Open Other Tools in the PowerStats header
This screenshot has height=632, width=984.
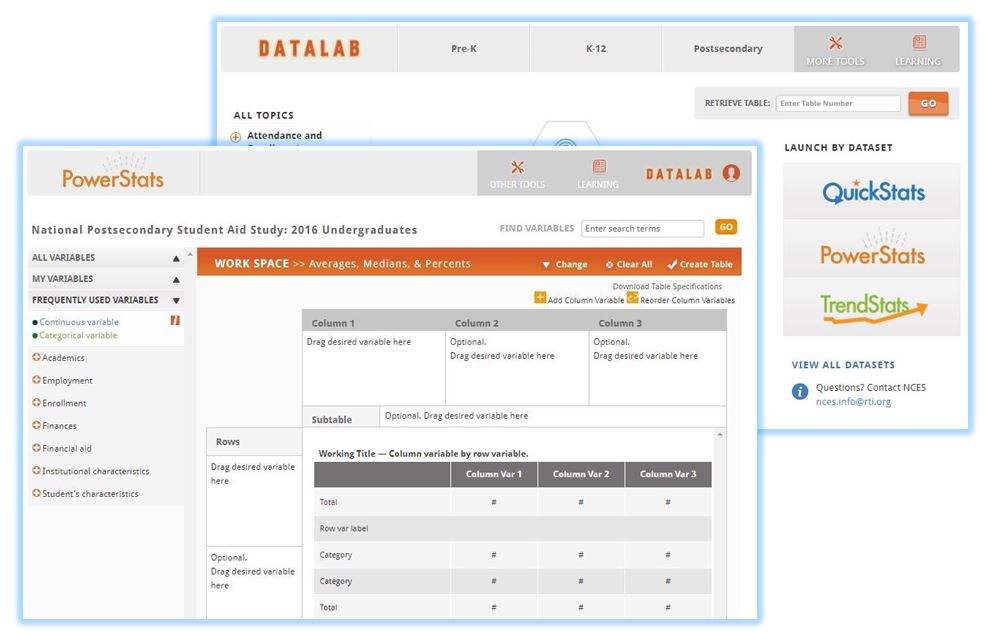(x=517, y=173)
